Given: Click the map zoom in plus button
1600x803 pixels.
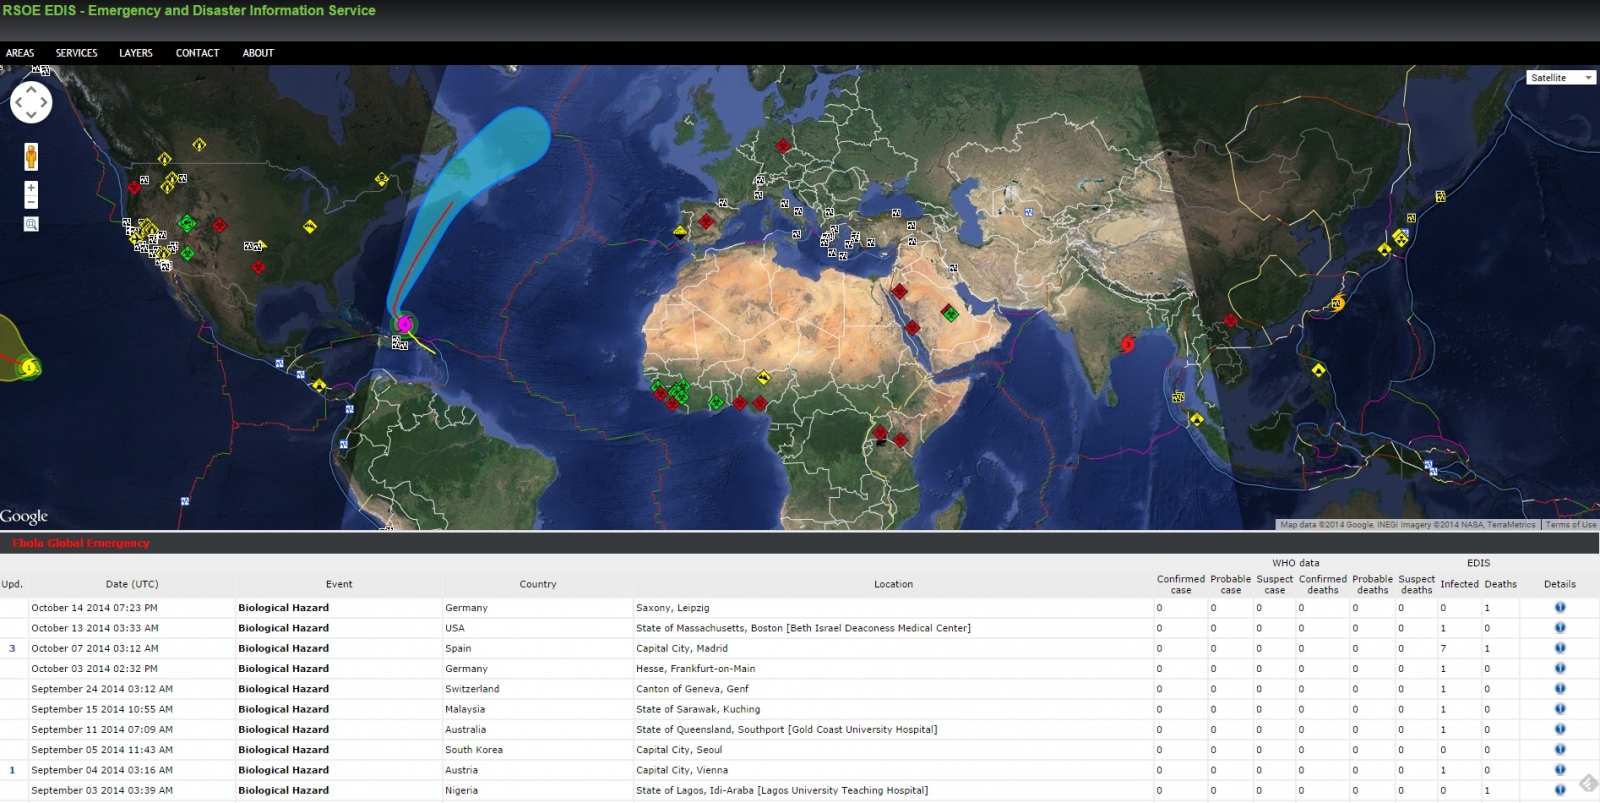Looking at the screenshot, I should 31,188.
